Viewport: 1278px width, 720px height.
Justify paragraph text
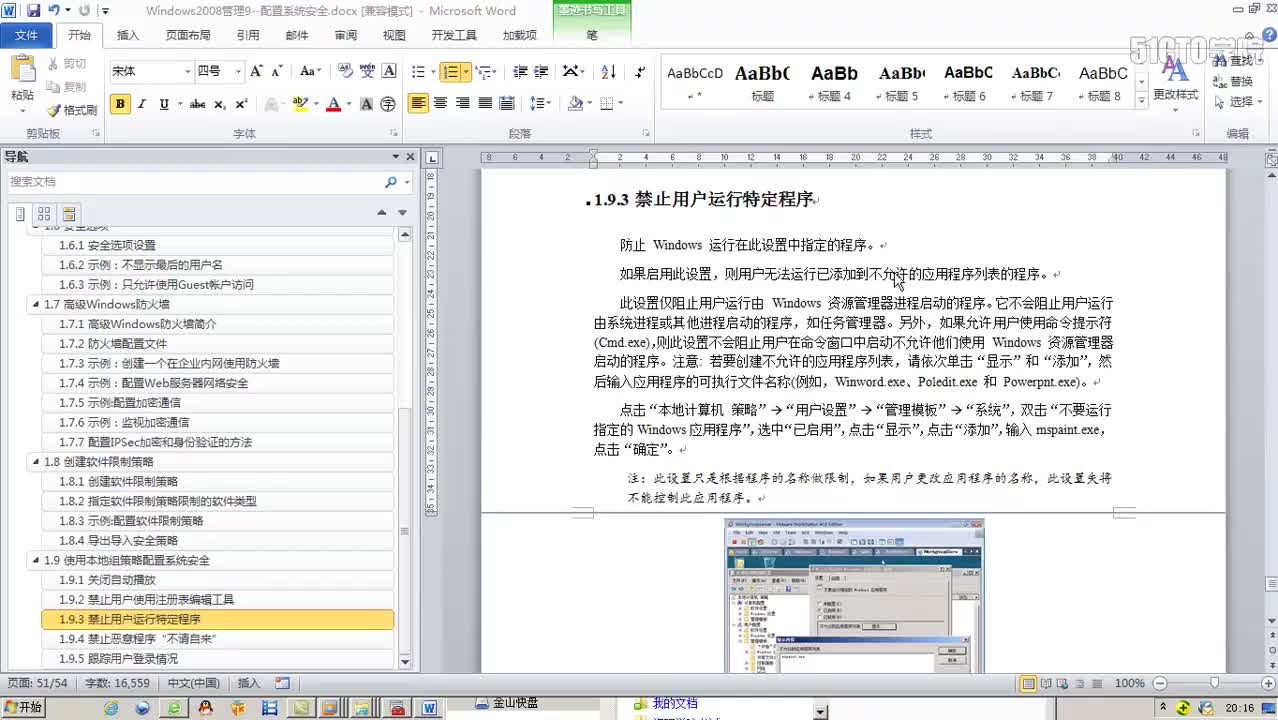[x=485, y=103]
